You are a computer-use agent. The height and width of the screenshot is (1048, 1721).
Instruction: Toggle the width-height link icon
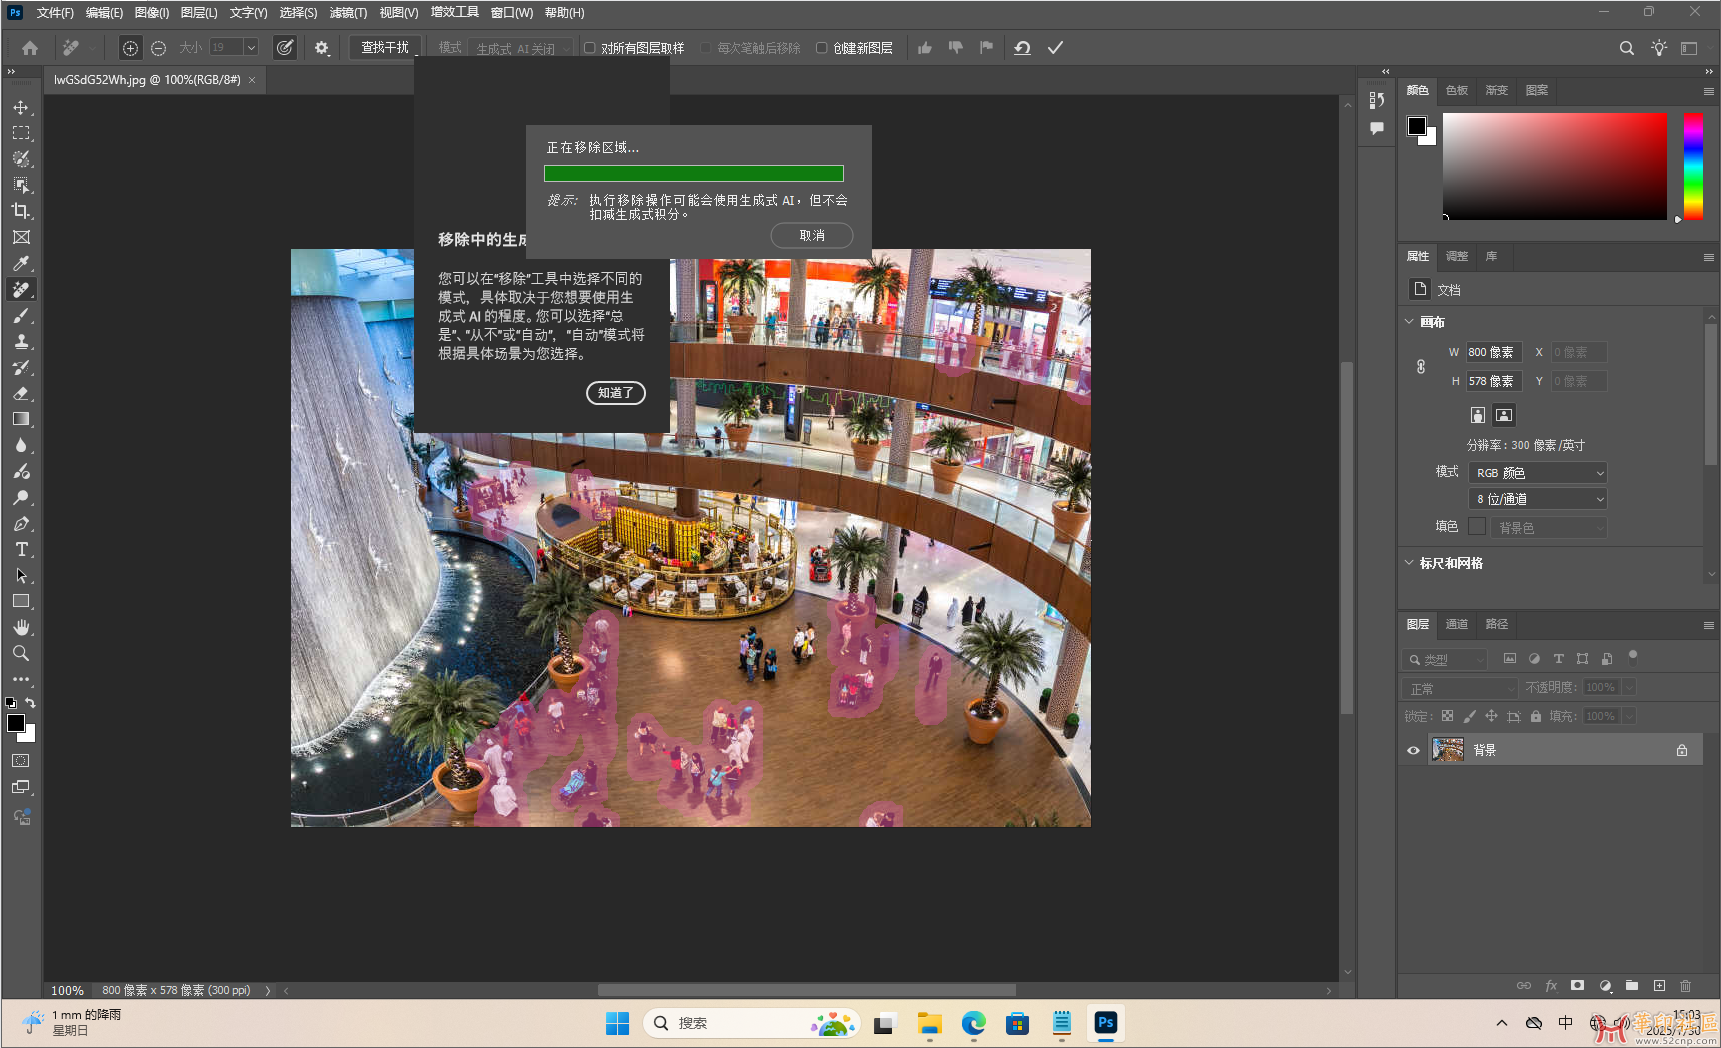(1421, 367)
